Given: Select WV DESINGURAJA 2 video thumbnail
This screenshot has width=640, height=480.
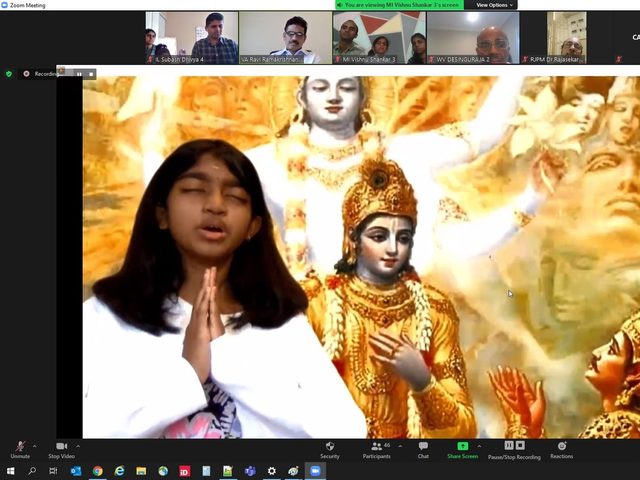Looking at the screenshot, I should click(473, 38).
